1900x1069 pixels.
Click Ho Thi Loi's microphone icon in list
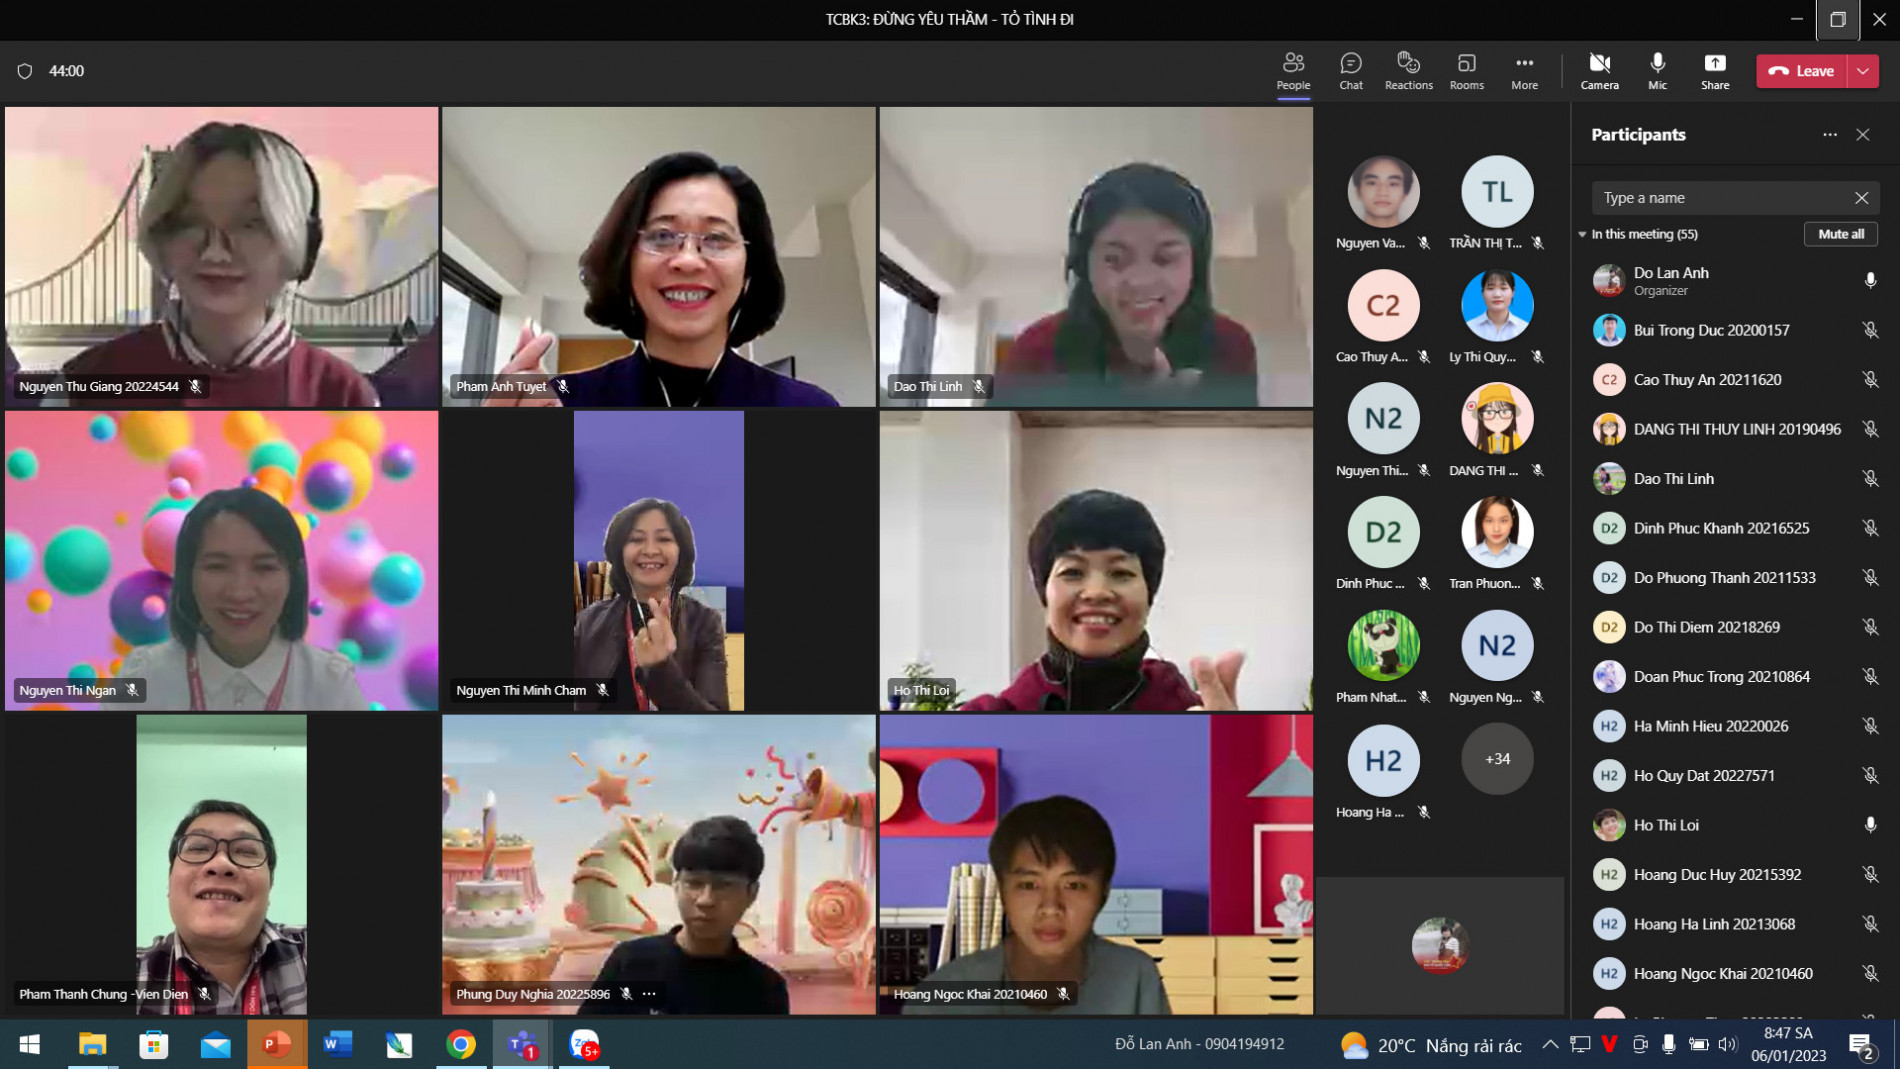click(1870, 825)
